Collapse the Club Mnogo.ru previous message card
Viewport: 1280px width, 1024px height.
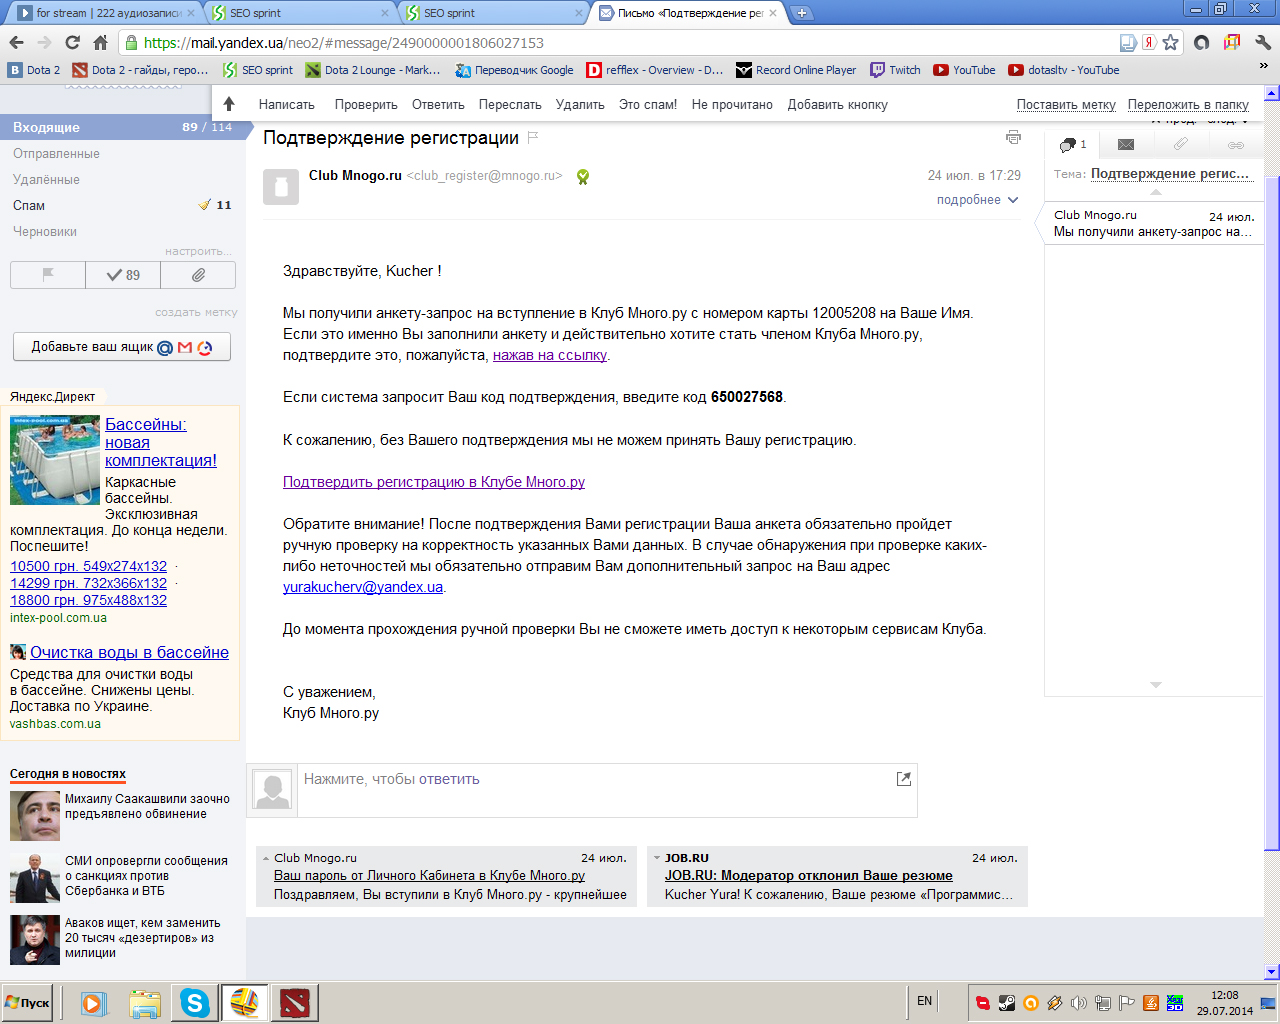click(x=265, y=858)
